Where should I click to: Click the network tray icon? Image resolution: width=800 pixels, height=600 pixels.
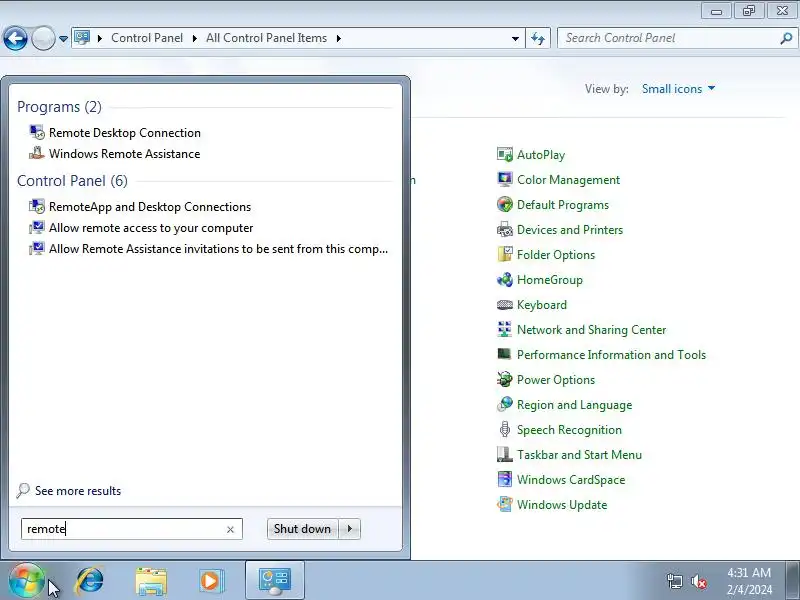pyautogui.click(x=675, y=581)
